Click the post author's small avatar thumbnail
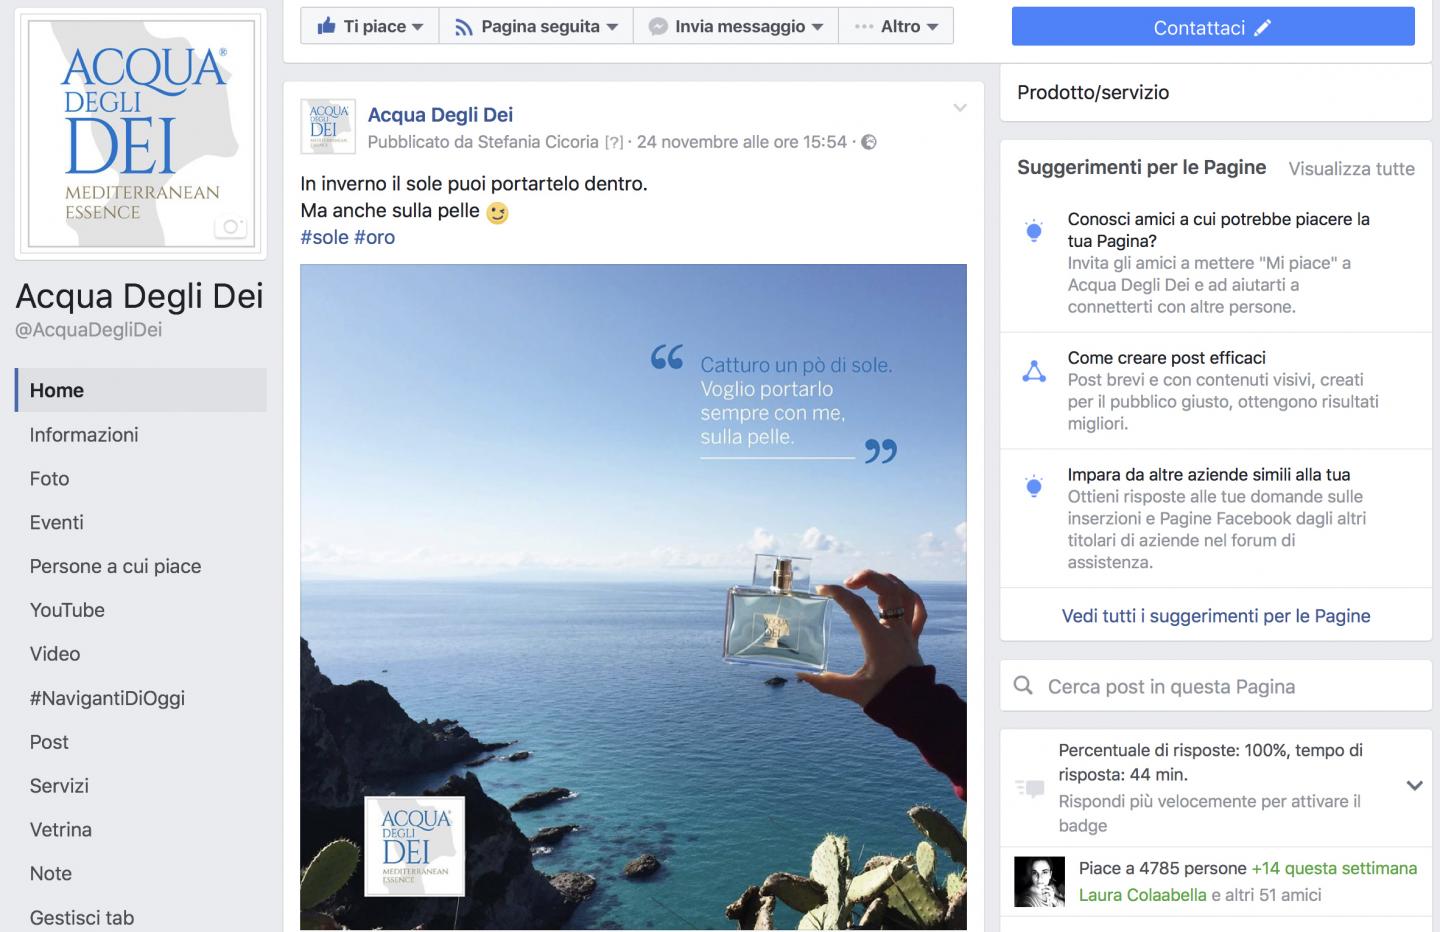 pos(328,127)
